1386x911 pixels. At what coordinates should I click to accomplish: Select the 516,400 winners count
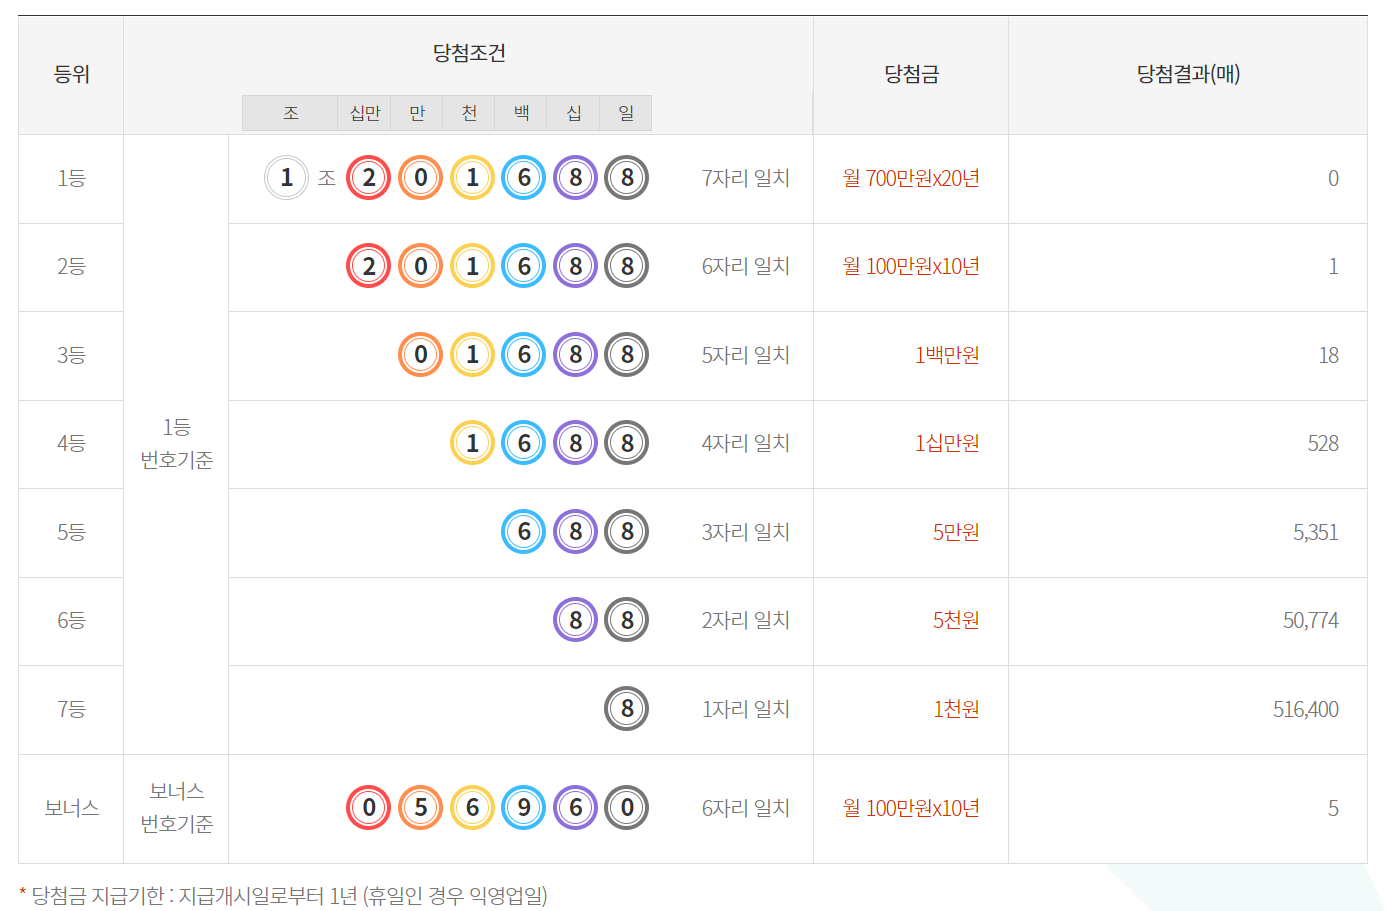tap(1305, 709)
